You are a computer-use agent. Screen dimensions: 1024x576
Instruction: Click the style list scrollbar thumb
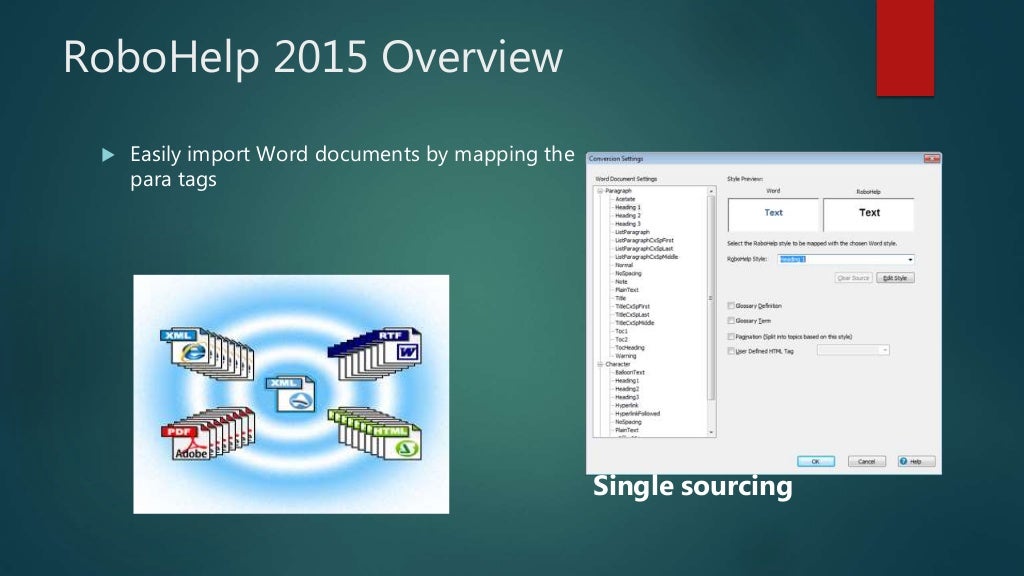coord(711,297)
